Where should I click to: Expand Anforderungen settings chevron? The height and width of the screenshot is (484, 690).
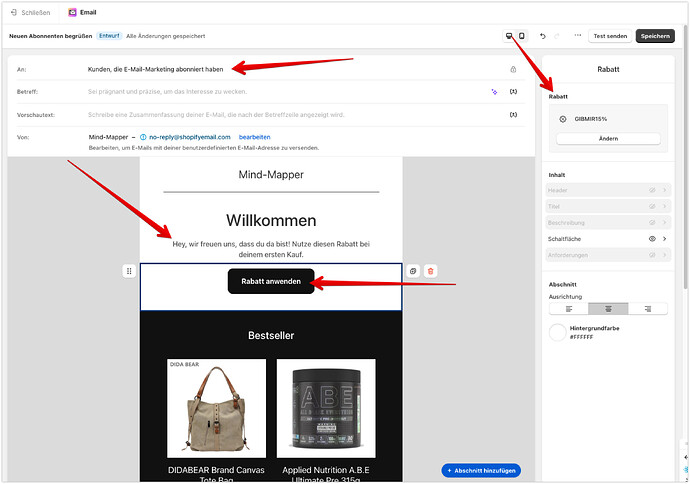pyautogui.click(x=664, y=255)
